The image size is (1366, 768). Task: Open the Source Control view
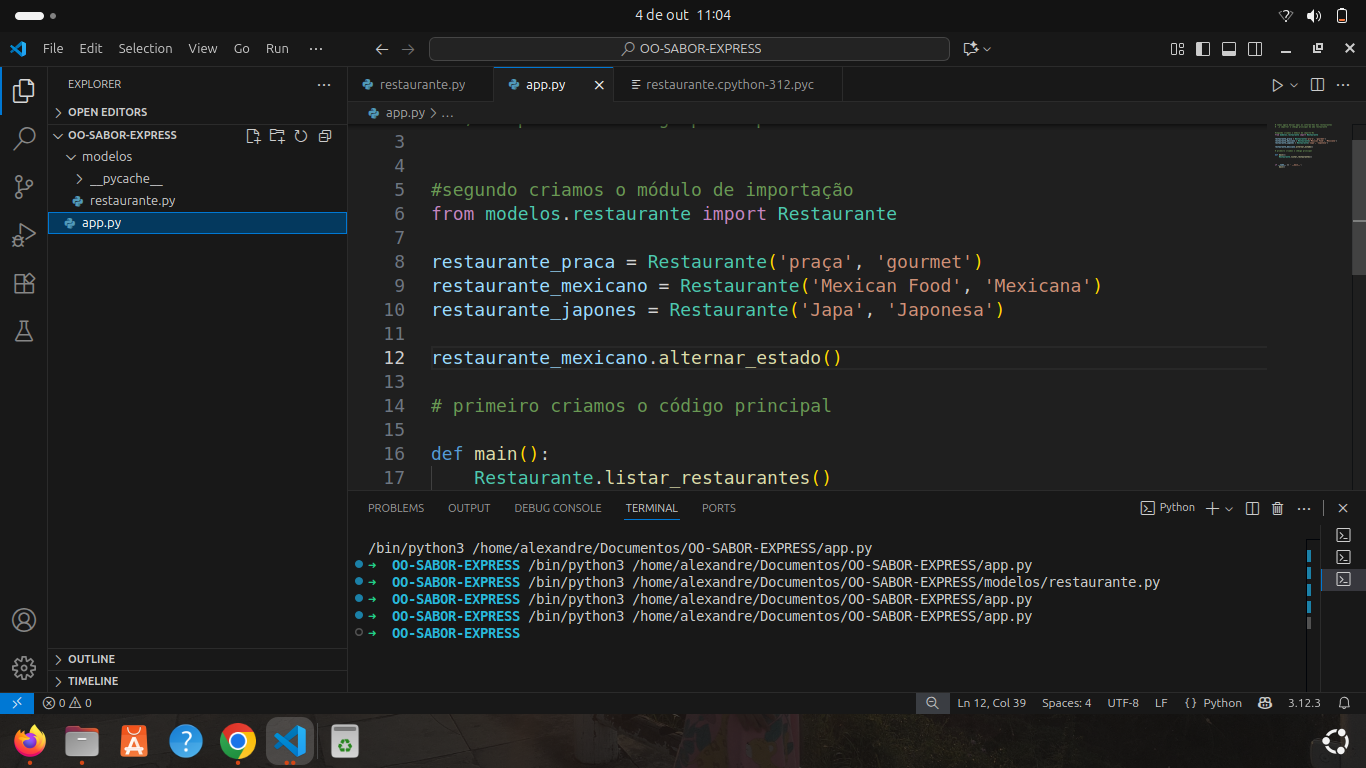(24, 187)
